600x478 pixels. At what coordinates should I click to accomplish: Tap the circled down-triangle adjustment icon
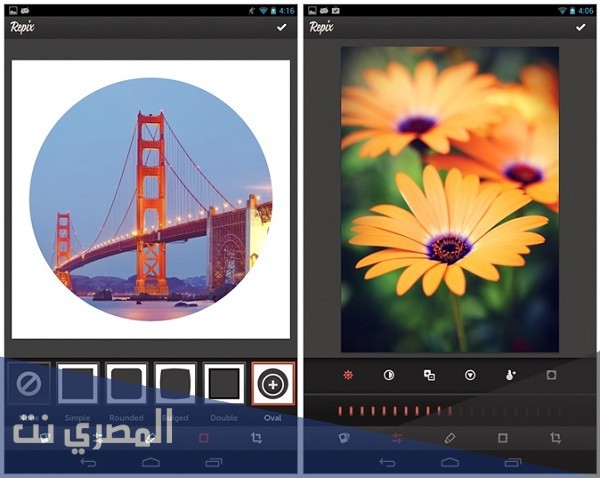pos(470,375)
